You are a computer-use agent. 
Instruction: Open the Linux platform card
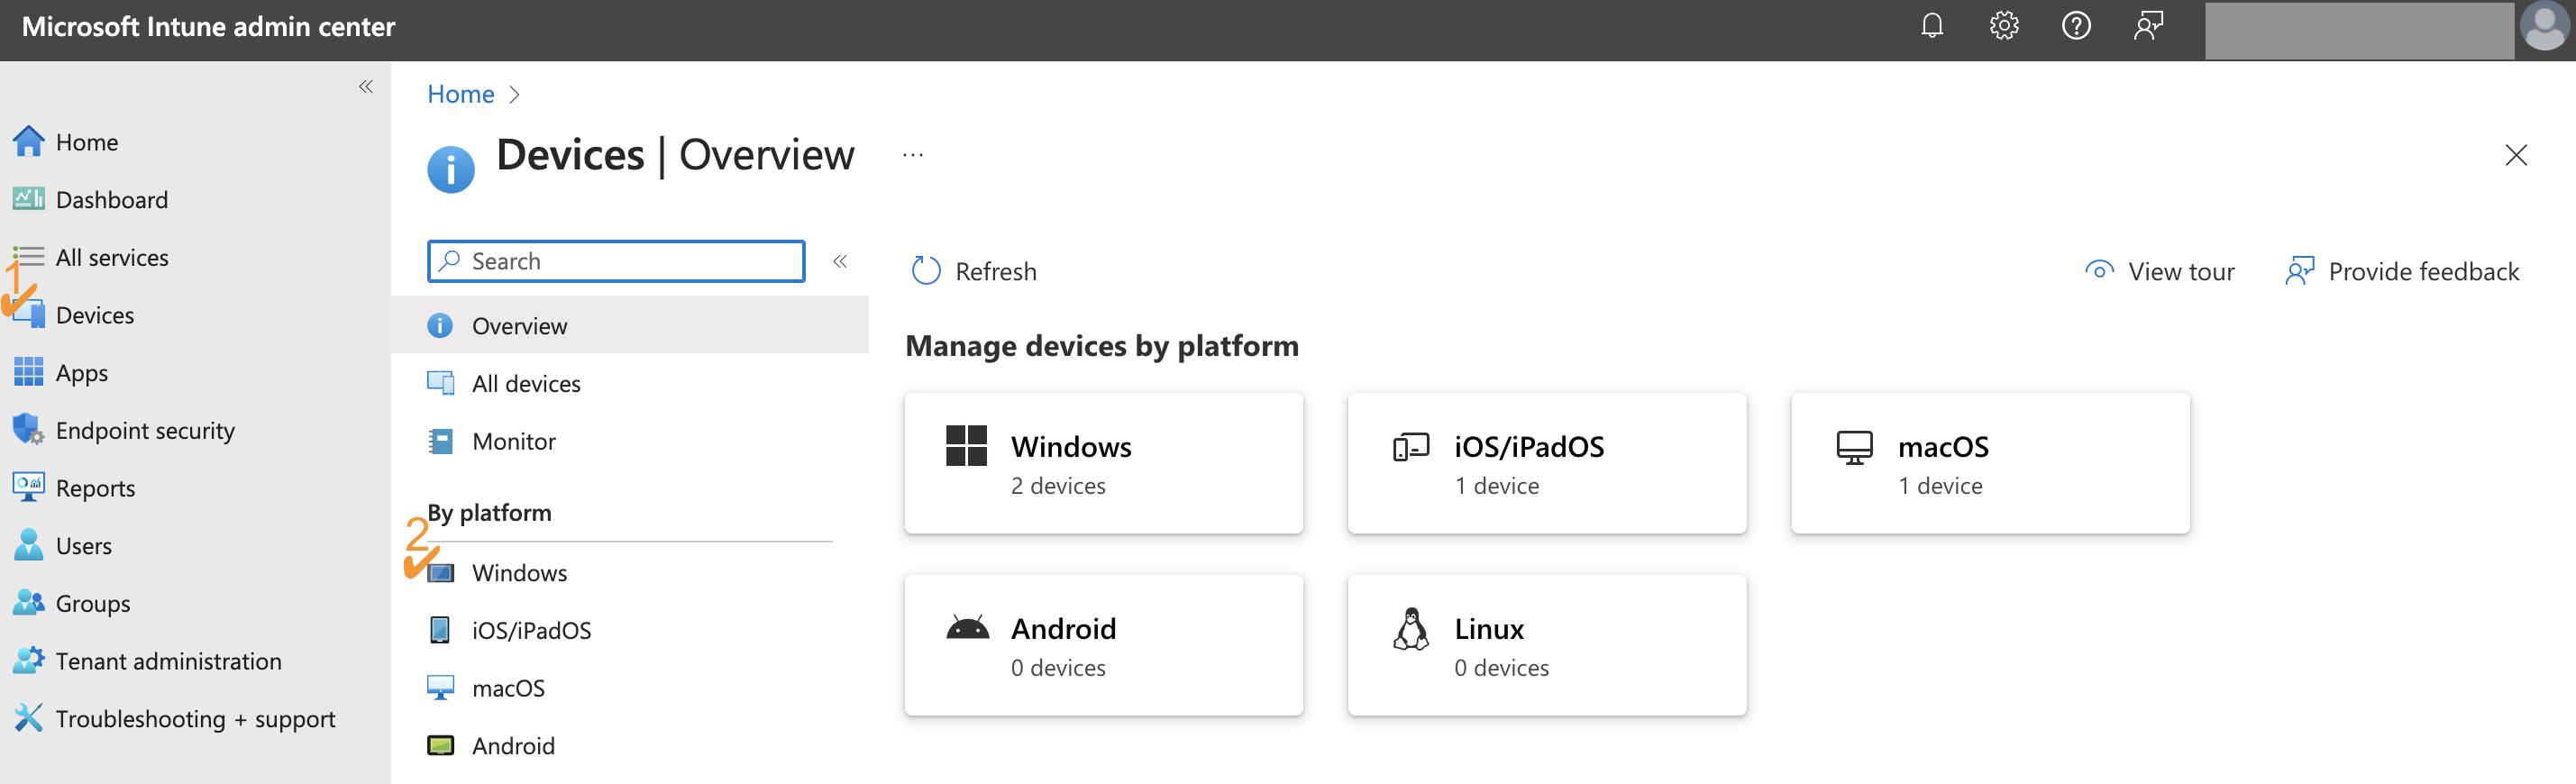point(1547,645)
